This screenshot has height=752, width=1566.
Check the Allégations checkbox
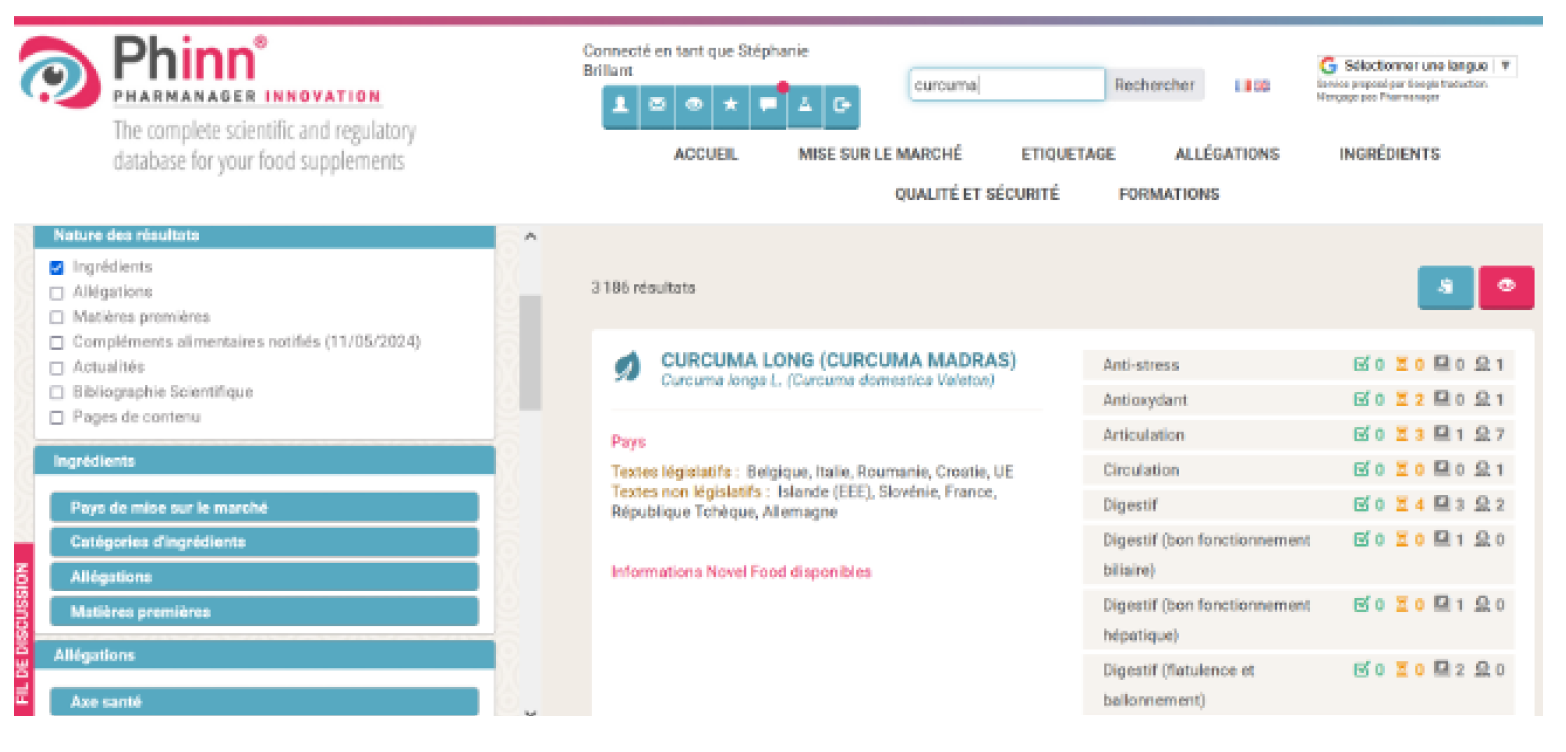(57, 293)
